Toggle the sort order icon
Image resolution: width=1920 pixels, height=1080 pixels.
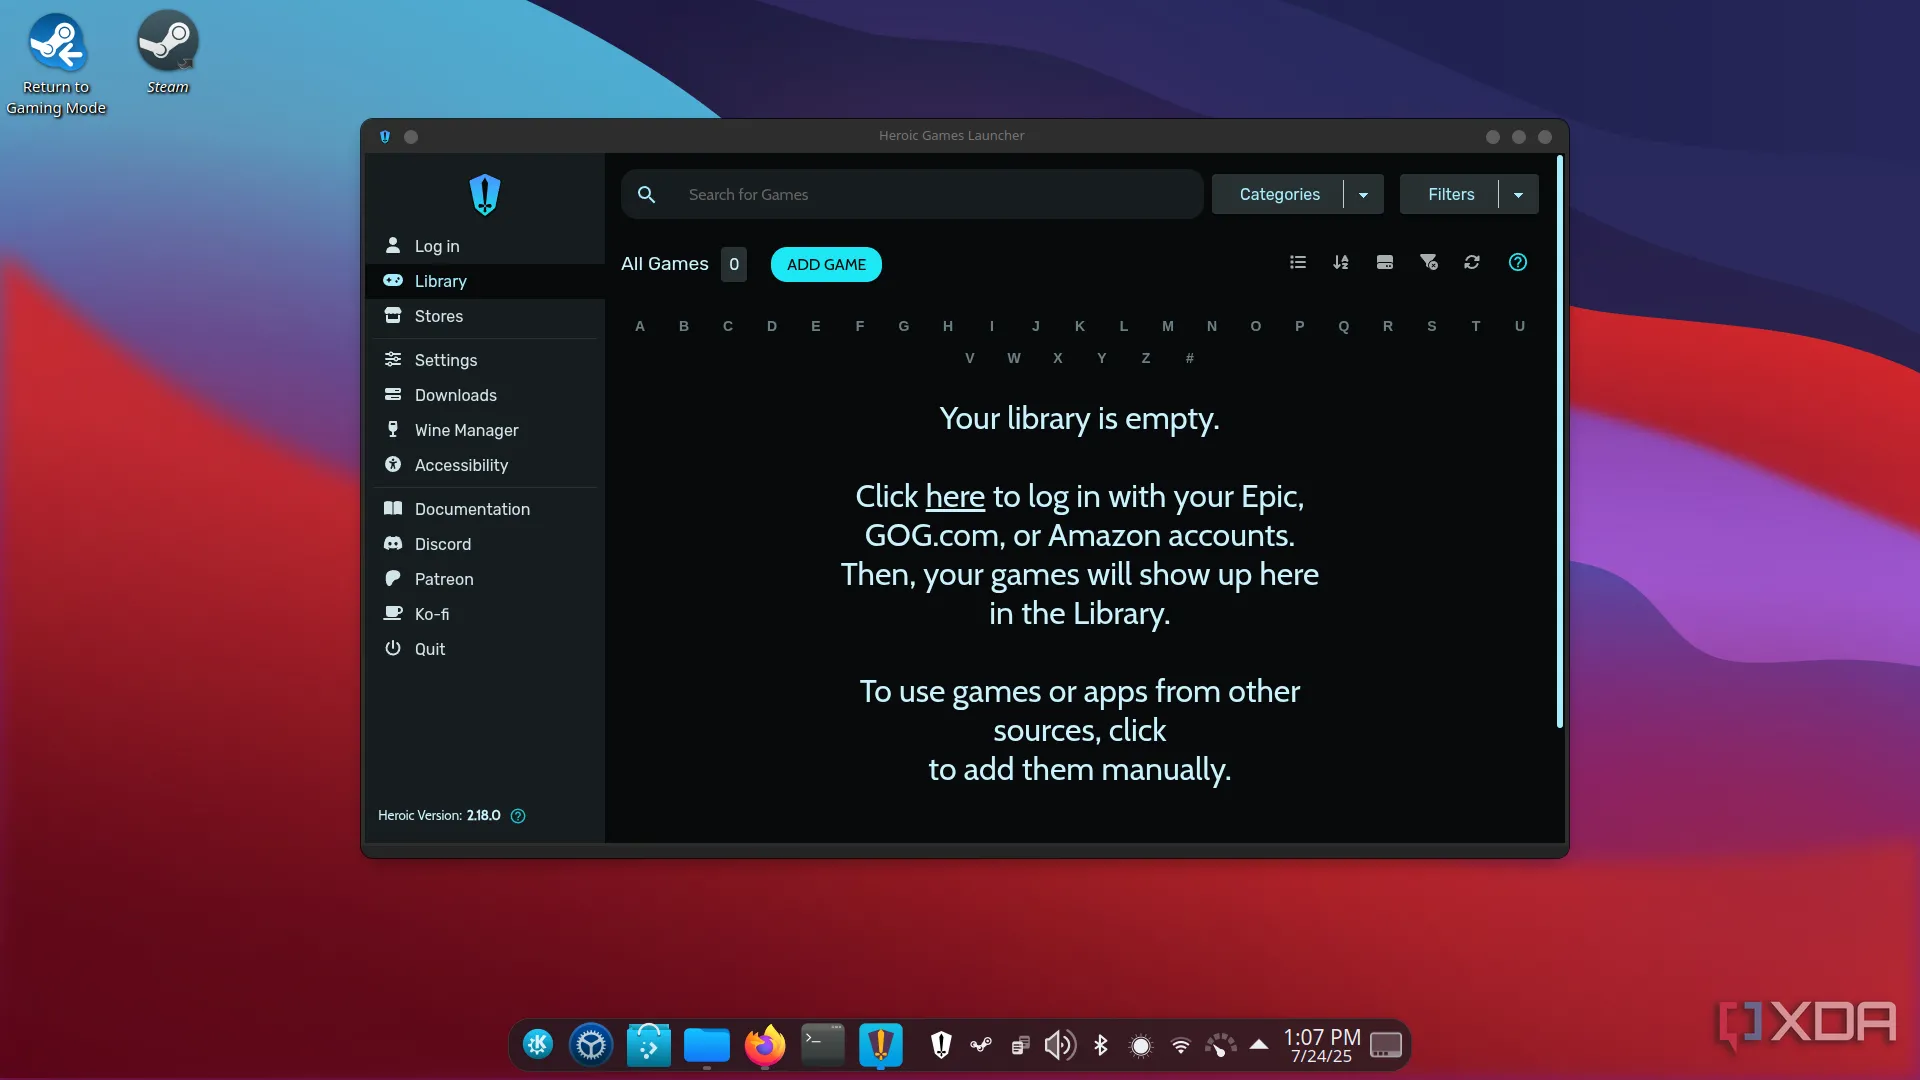[1341, 262]
